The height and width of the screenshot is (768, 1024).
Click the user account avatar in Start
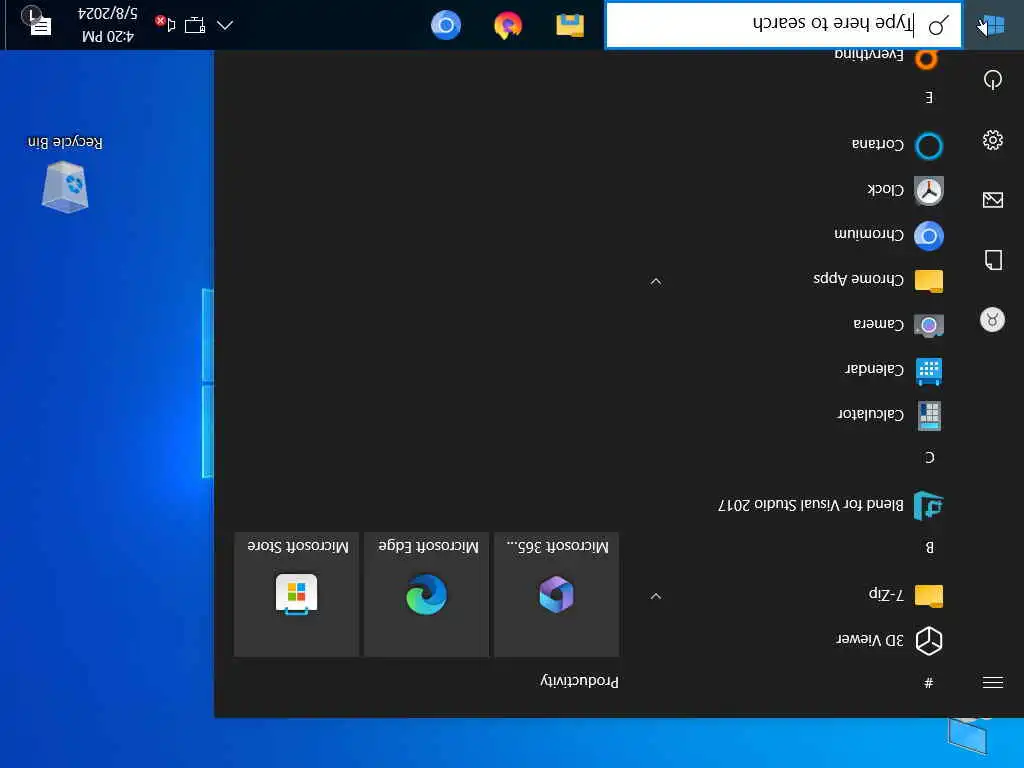pyautogui.click(x=993, y=319)
